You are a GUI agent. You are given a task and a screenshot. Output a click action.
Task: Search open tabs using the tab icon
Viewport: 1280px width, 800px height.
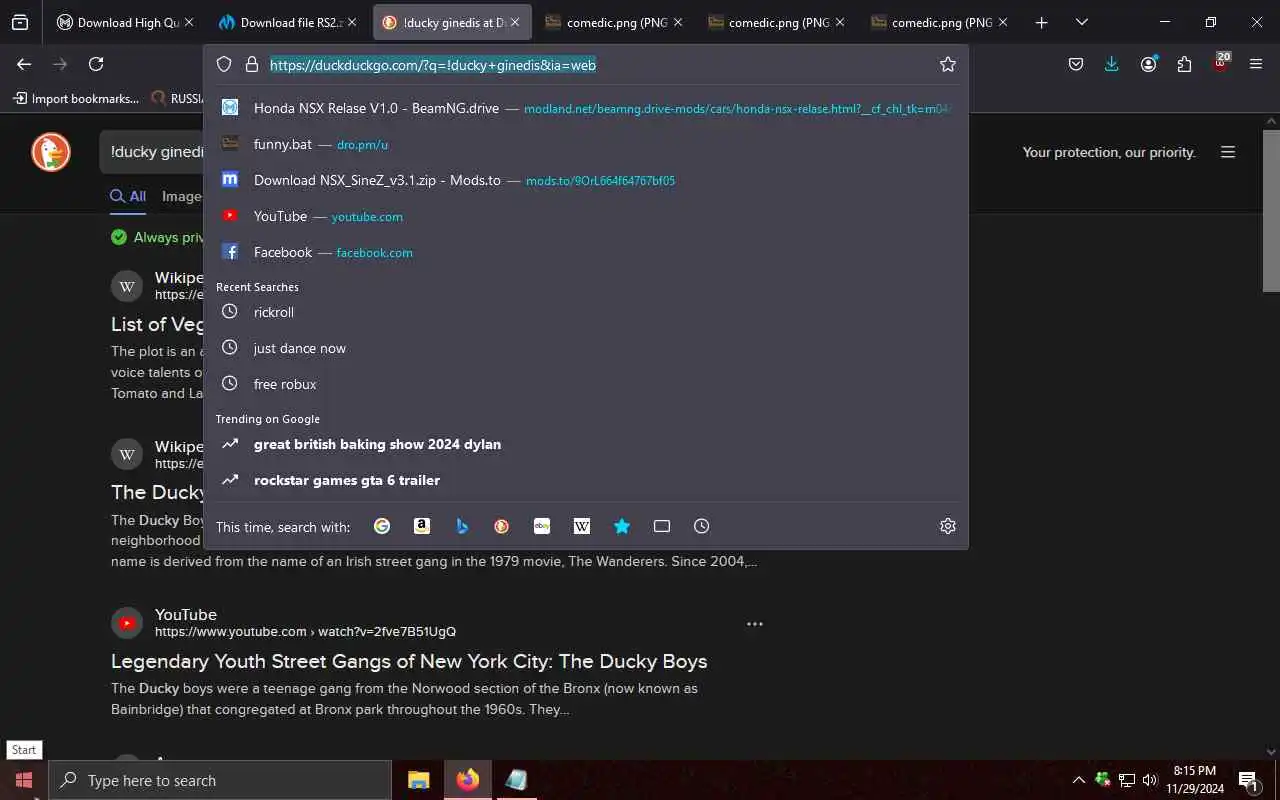click(x=662, y=526)
